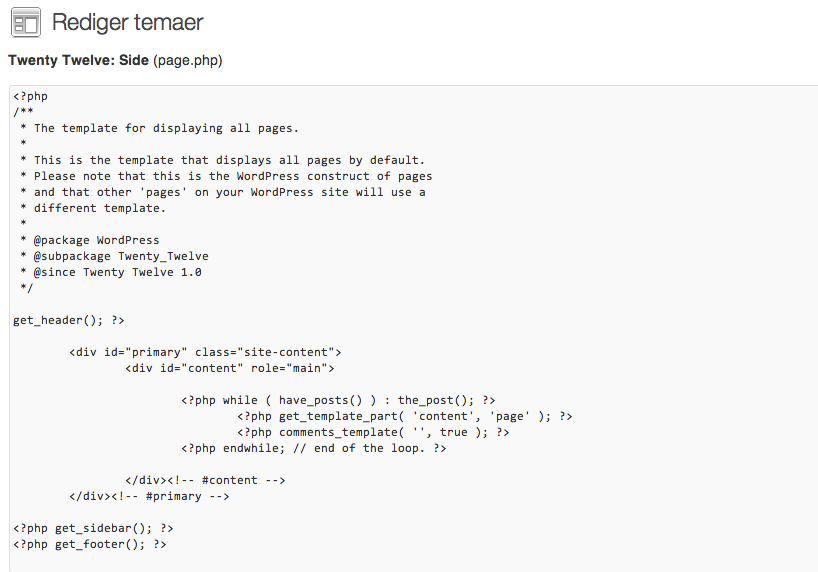Viewport: 818px width, 572px height.
Task: Click the 'The template for displaying all pages' line
Action: coord(159,128)
